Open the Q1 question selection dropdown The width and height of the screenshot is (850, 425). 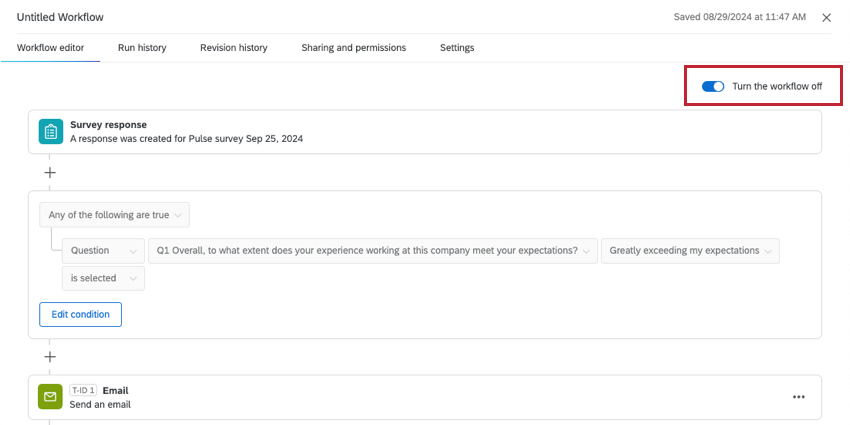pos(372,251)
